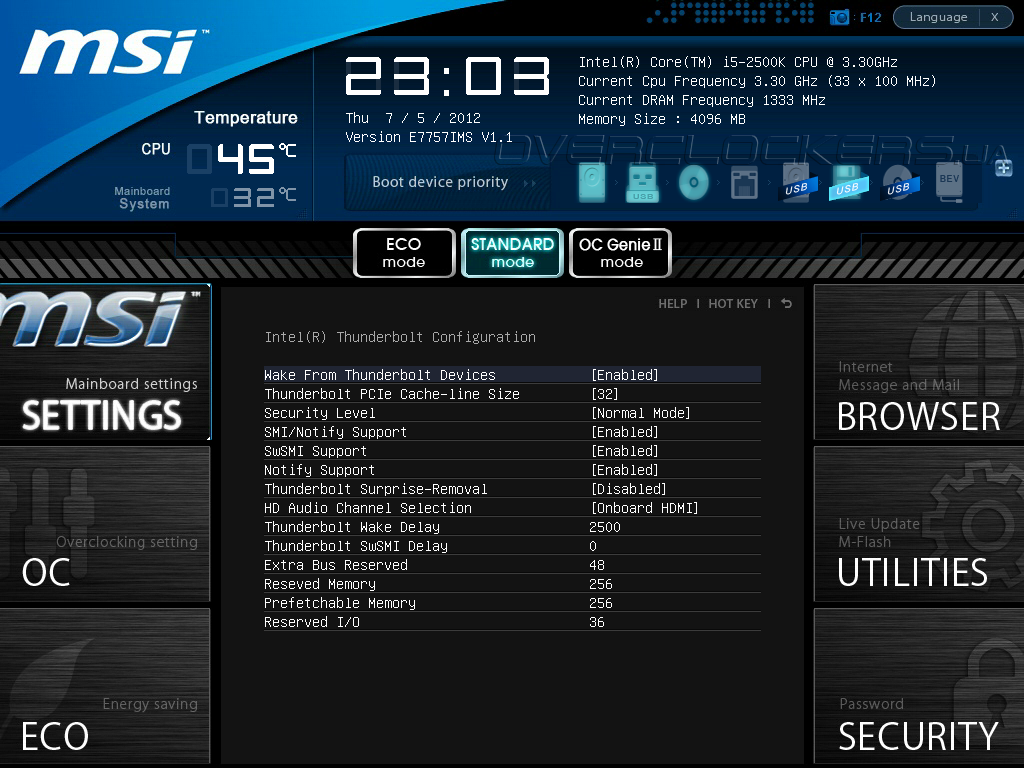Open the SECURITY password panel
The height and width of the screenshot is (768, 1024).
pyautogui.click(x=919, y=686)
